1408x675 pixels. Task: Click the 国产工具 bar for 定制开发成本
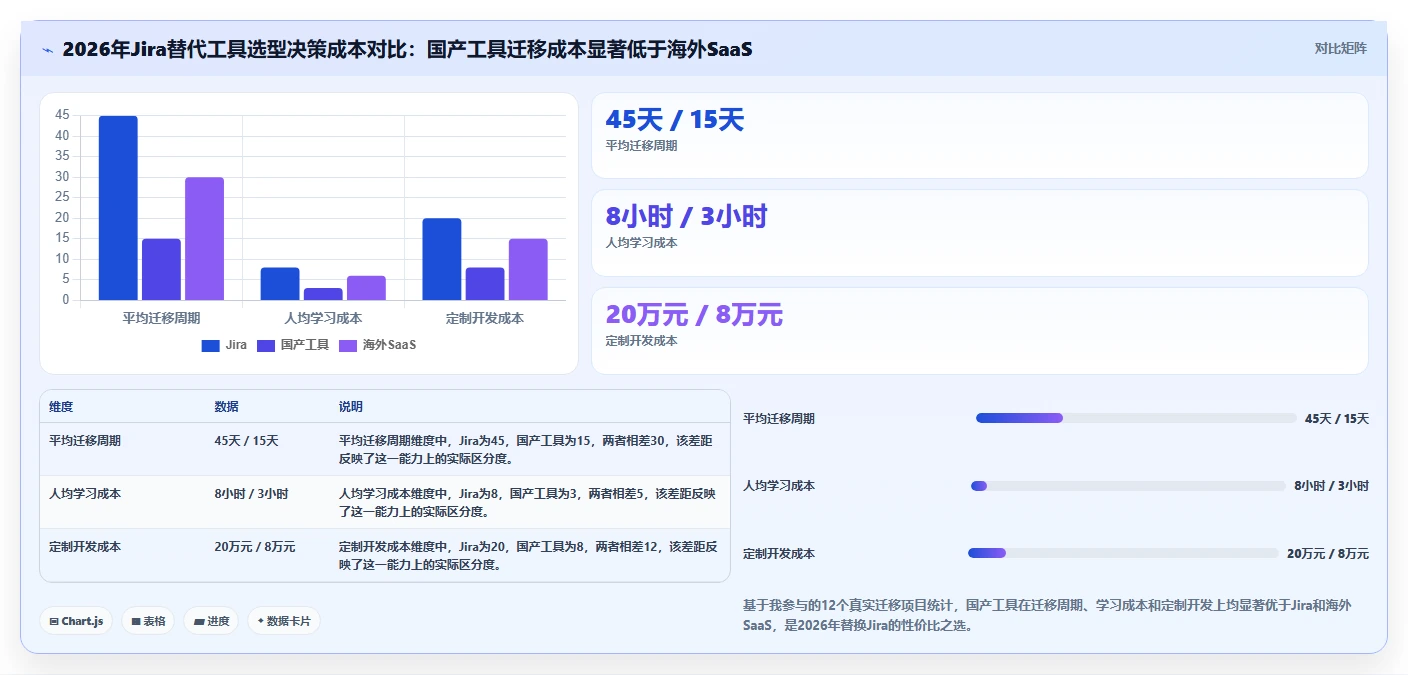(x=485, y=284)
